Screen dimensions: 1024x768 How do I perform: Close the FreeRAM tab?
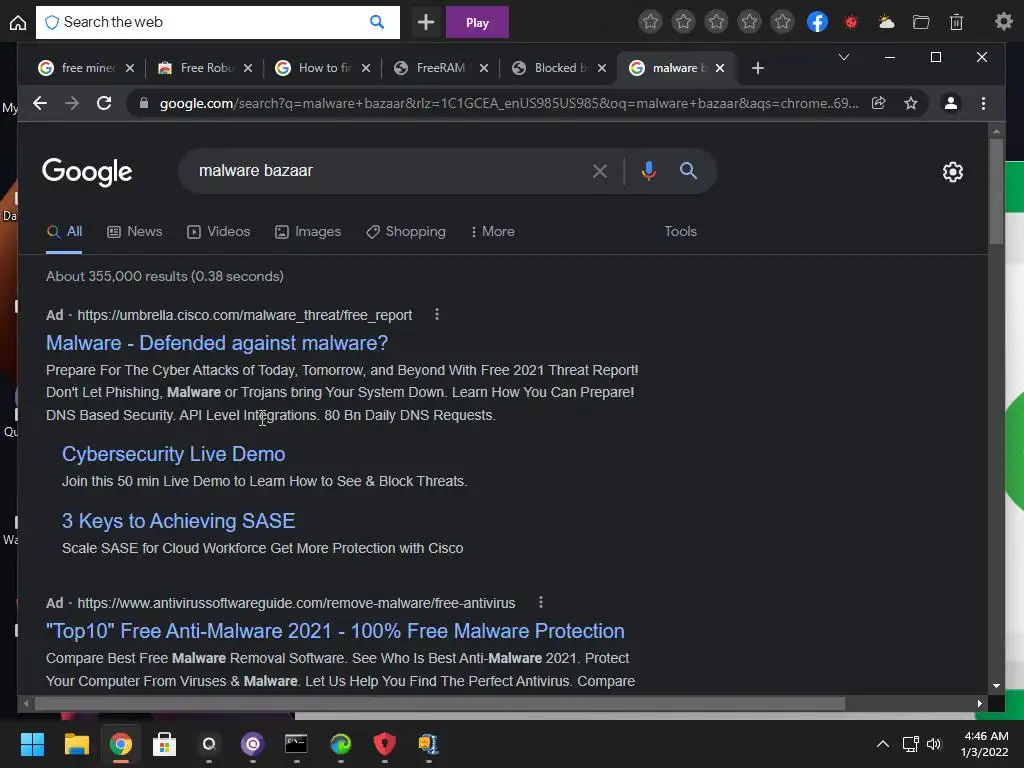click(x=484, y=68)
